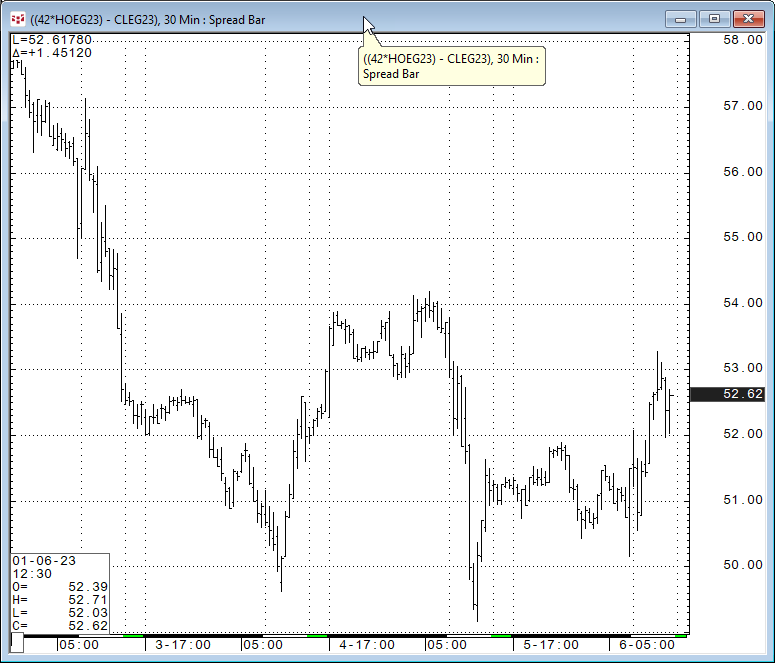Screen dimensions: 775x663
Task: Click the 01-06-23 date in cursor value box
Action: tap(44, 561)
